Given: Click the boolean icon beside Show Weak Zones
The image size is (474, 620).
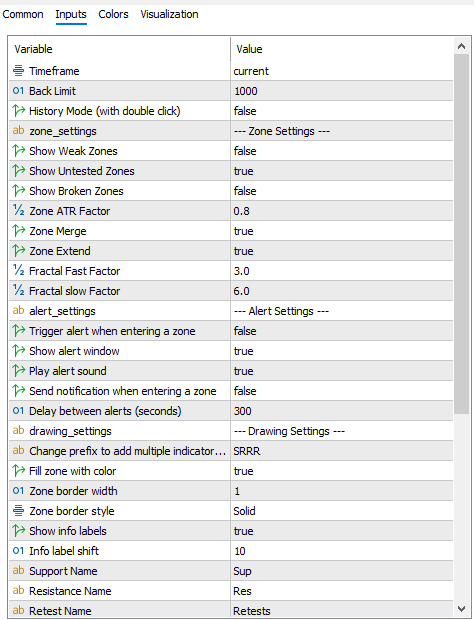Looking at the screenshot, I should (19, 151).
